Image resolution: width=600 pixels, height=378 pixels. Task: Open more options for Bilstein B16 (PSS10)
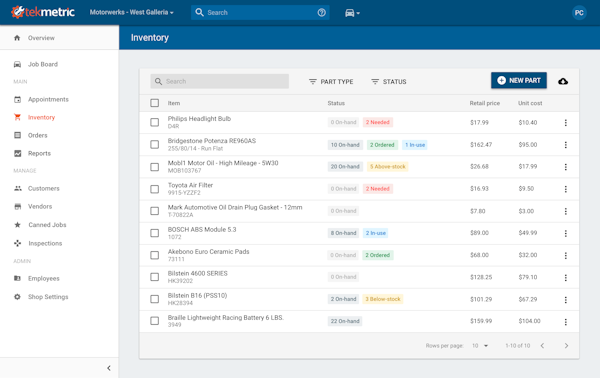(x=566, y=300)
